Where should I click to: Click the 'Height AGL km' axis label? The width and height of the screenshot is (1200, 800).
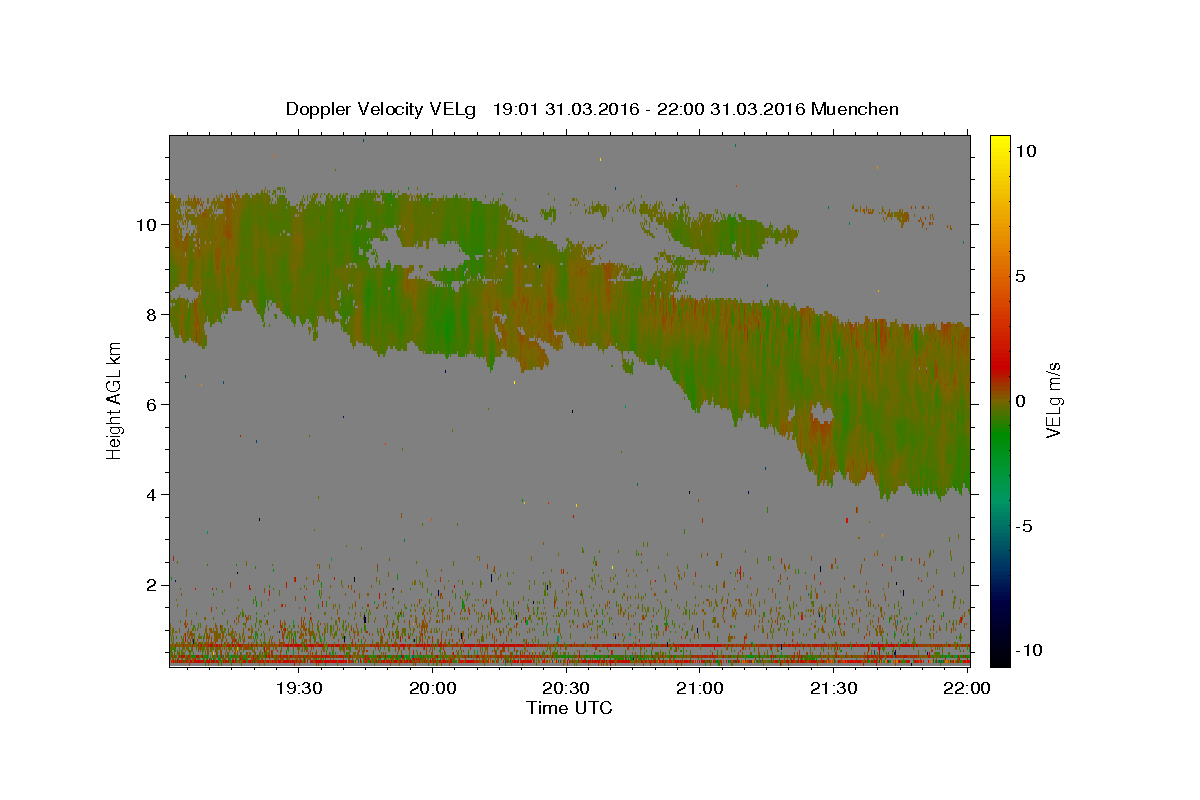114,400
